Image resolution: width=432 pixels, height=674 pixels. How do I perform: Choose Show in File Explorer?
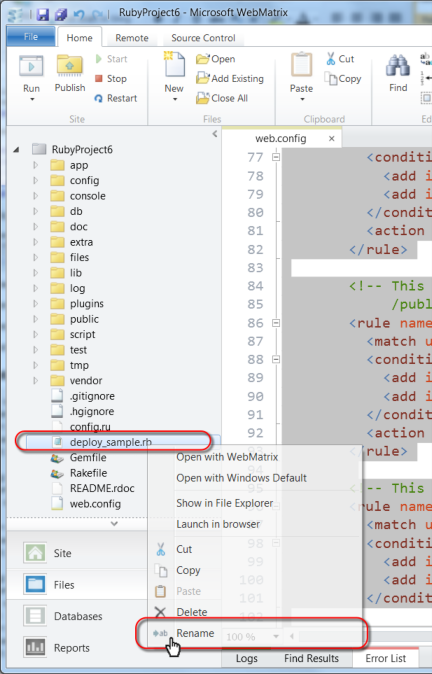[224, 503]
